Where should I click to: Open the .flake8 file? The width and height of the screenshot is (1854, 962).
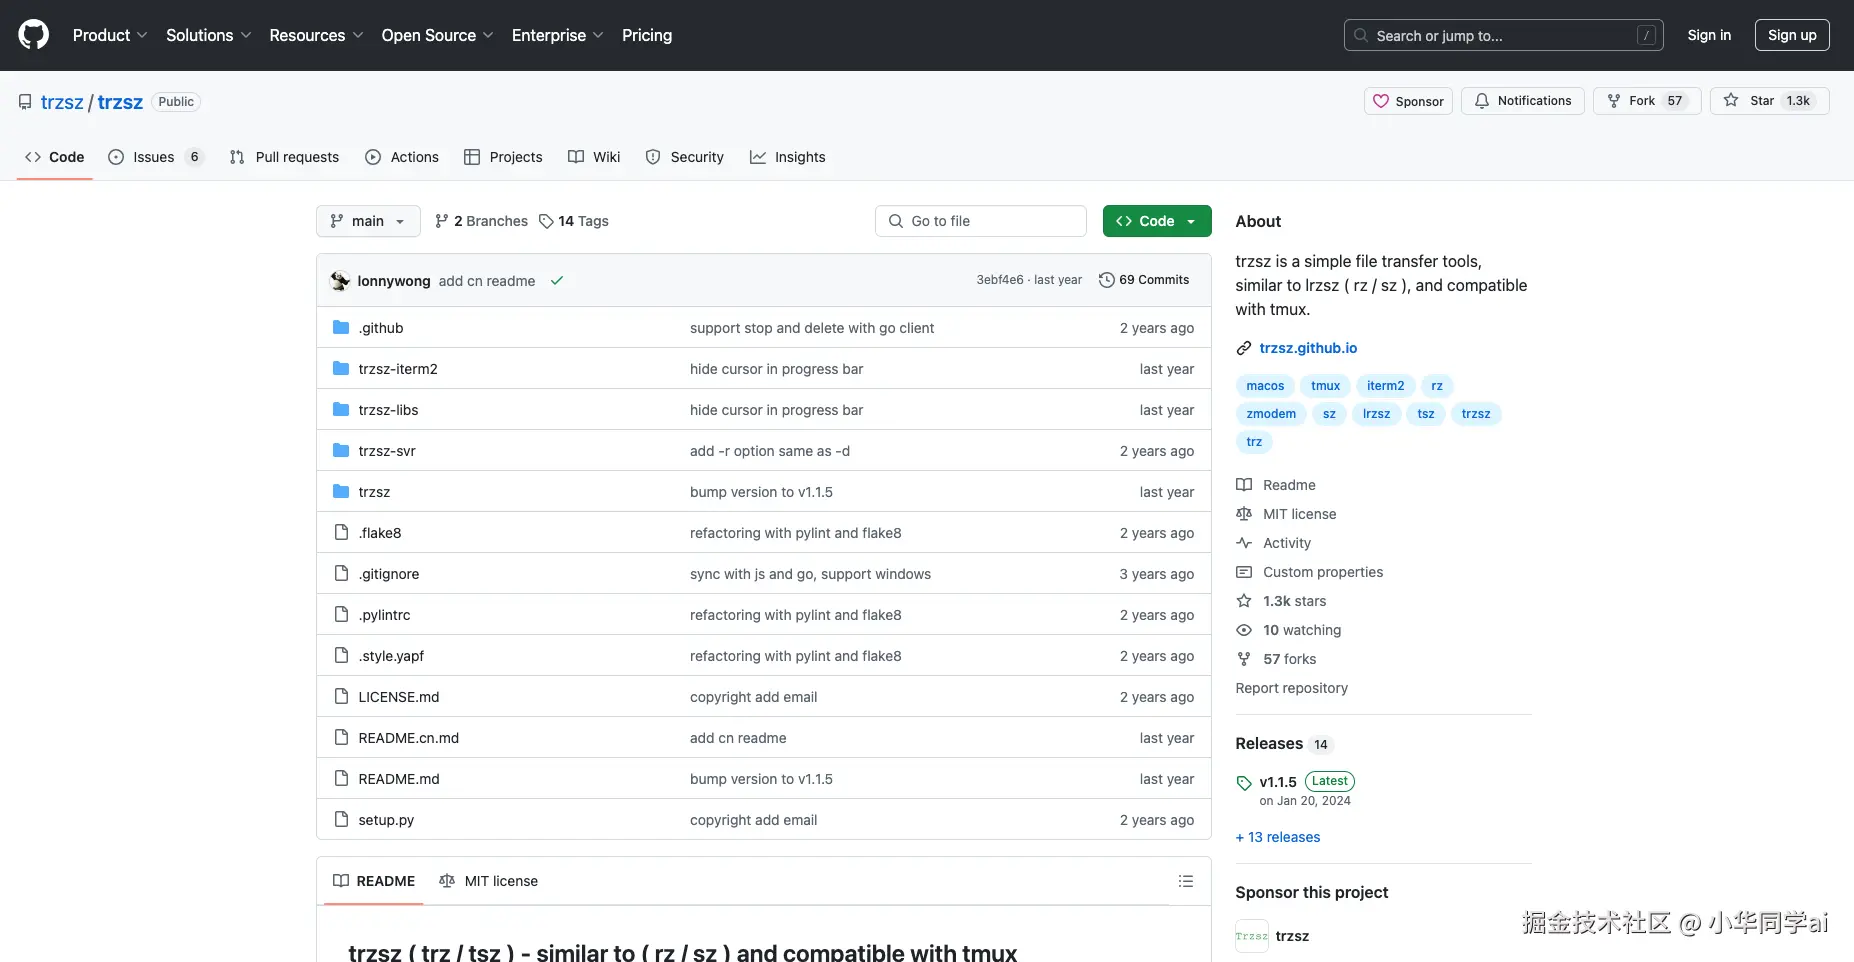[x=380, y=533]
